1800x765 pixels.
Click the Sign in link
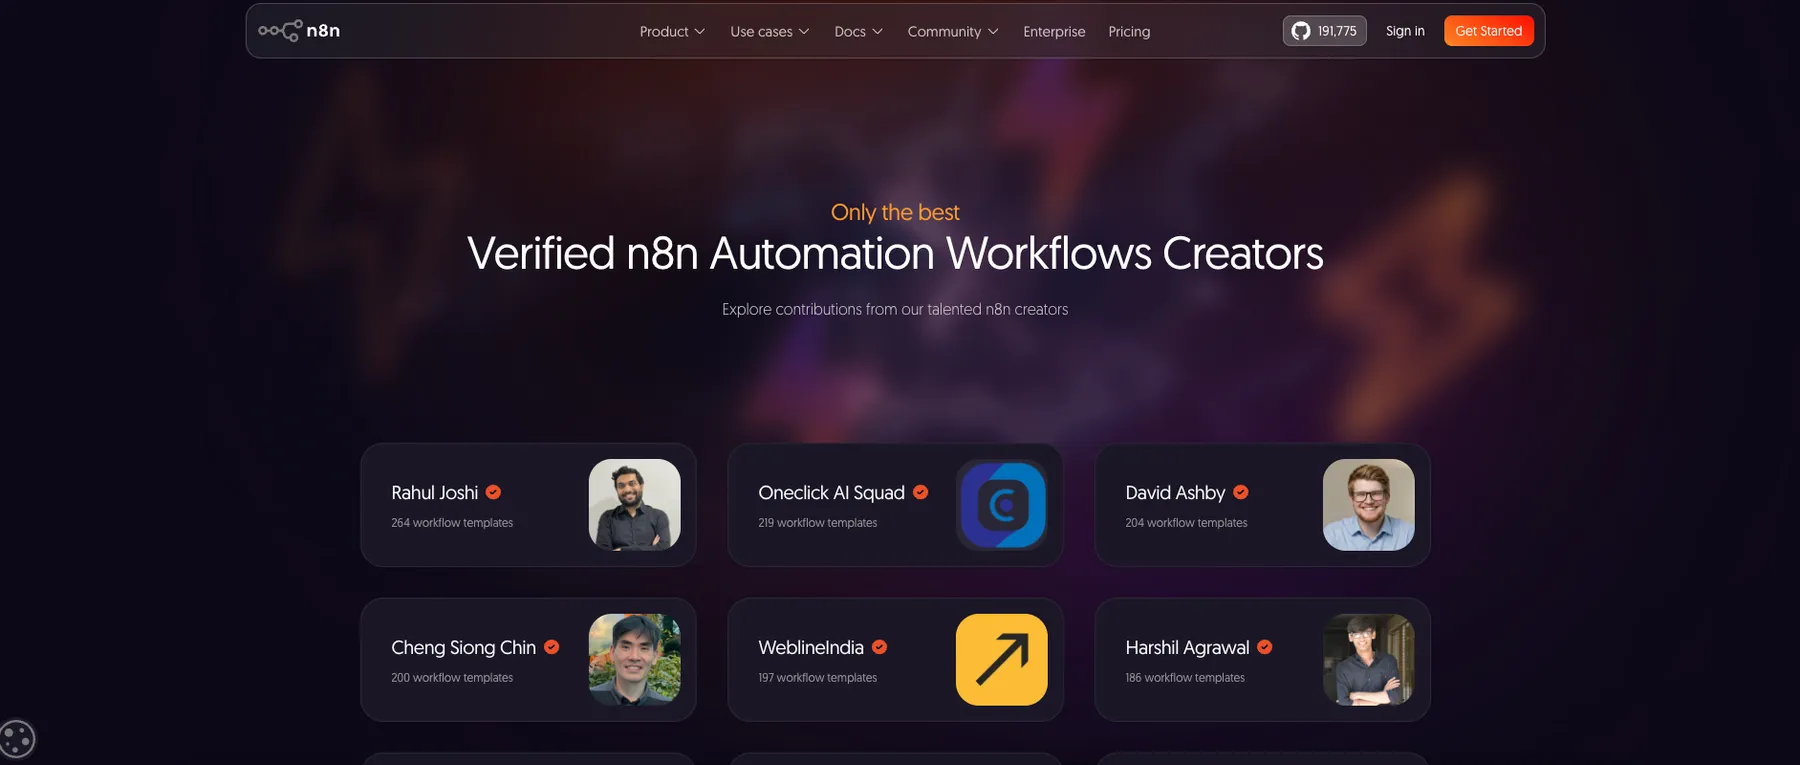[x=1405, y=31]
